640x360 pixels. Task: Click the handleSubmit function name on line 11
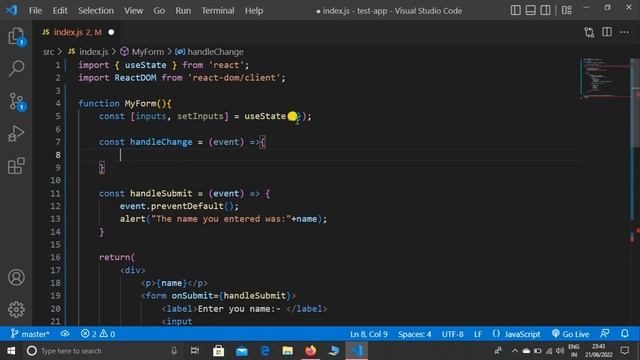coord(161,193)
